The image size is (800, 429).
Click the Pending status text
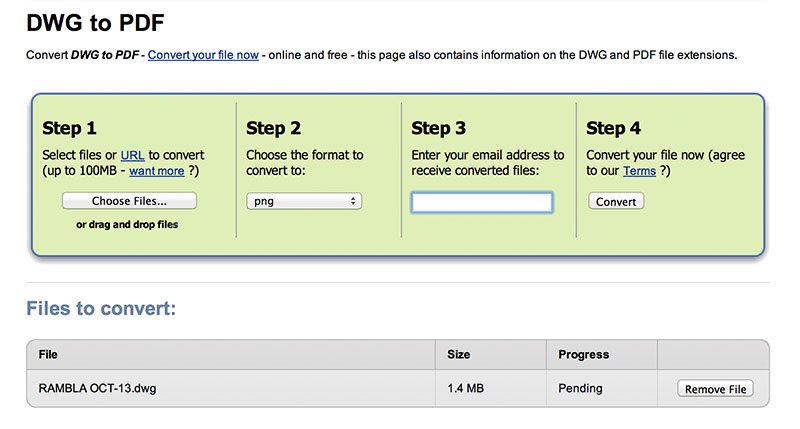[x=580, y=389]
